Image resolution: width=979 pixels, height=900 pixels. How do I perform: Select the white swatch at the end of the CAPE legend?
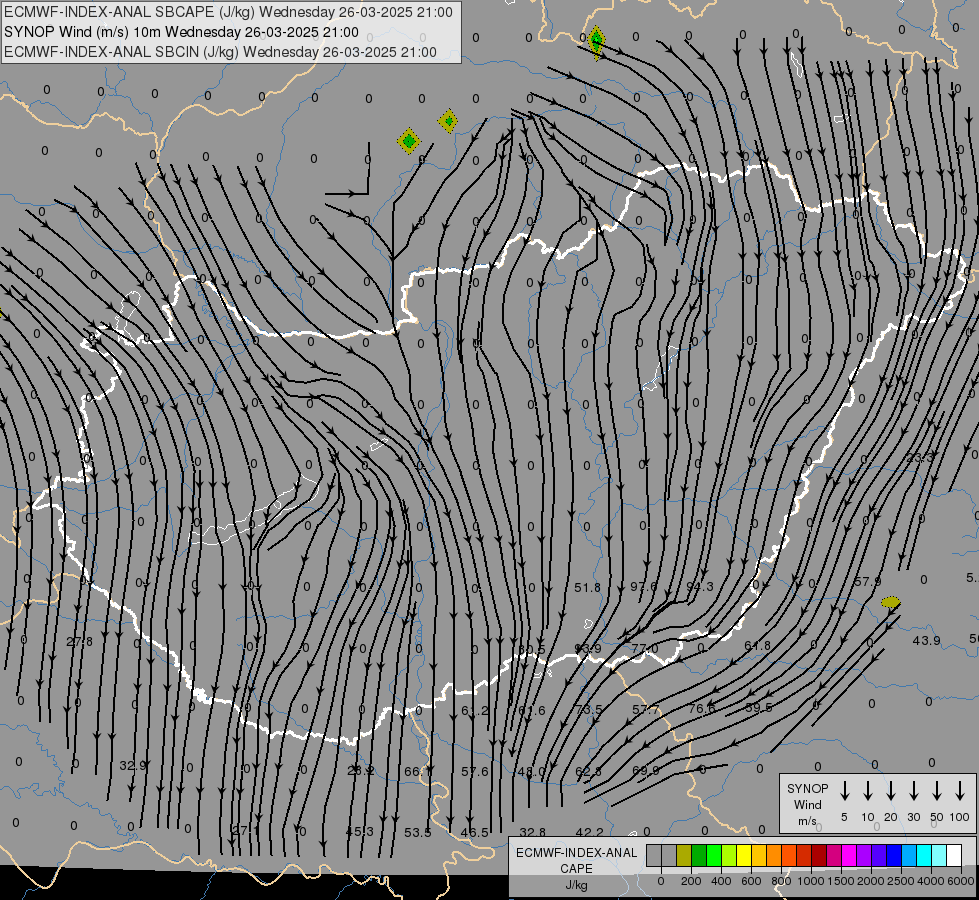coord(953,855)
